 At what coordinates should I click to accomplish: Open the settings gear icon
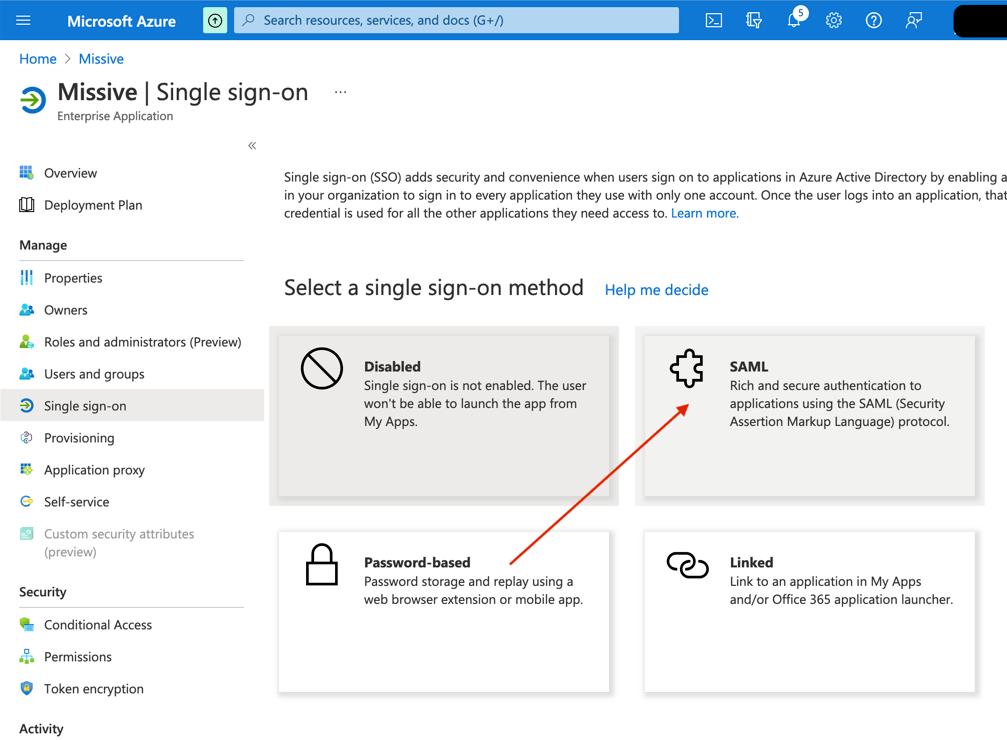click(834, 20)
